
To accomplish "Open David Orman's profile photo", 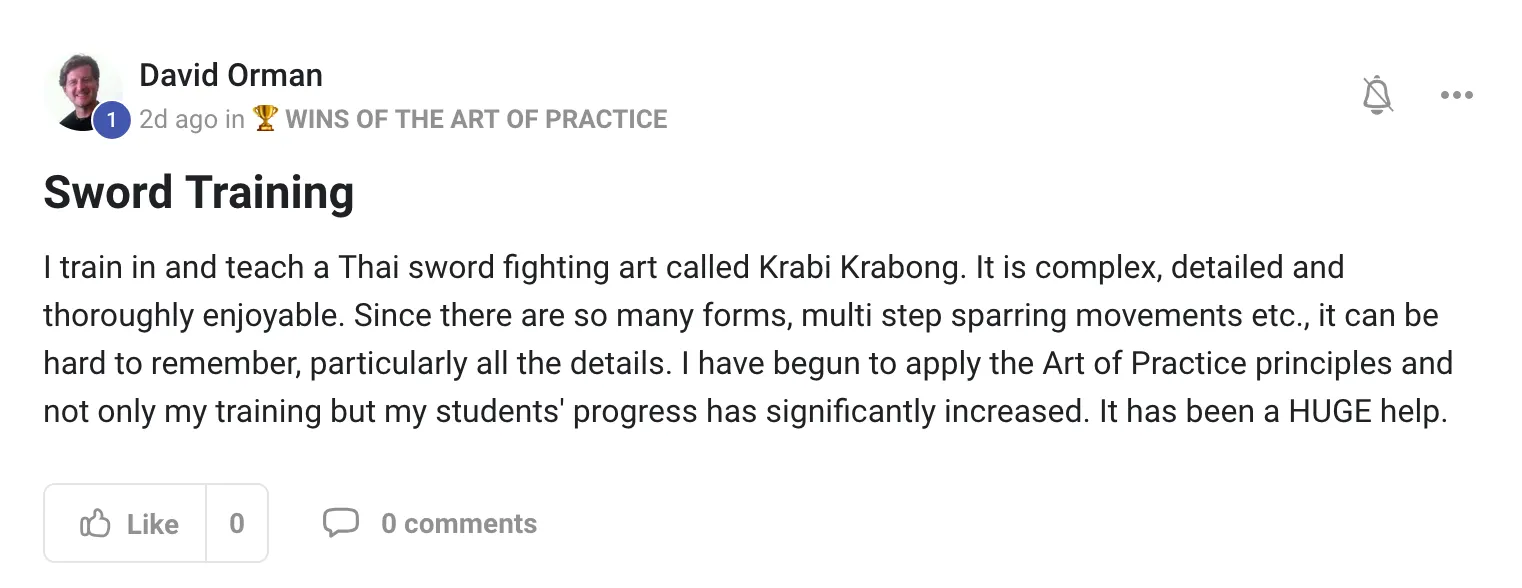I will [83, 93].
